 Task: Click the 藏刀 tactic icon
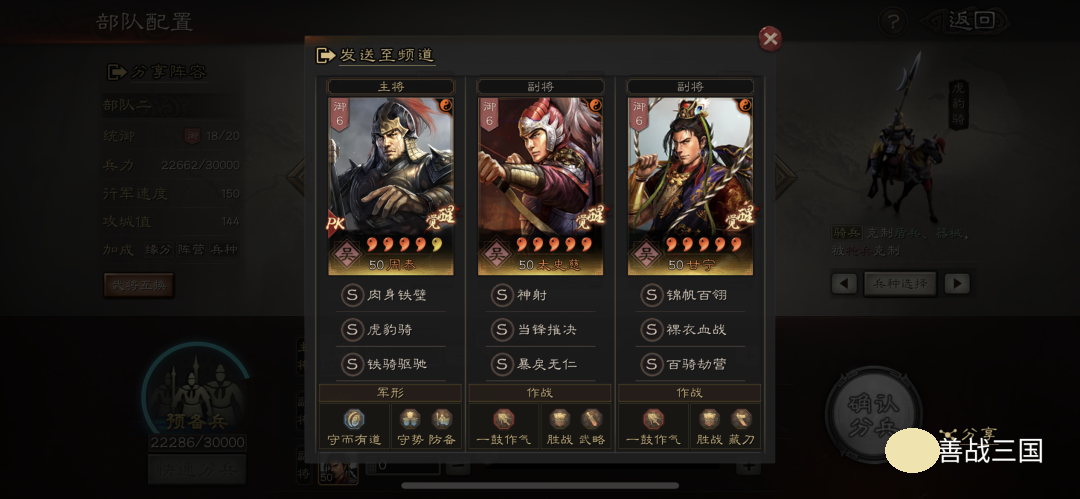(741, 418)
